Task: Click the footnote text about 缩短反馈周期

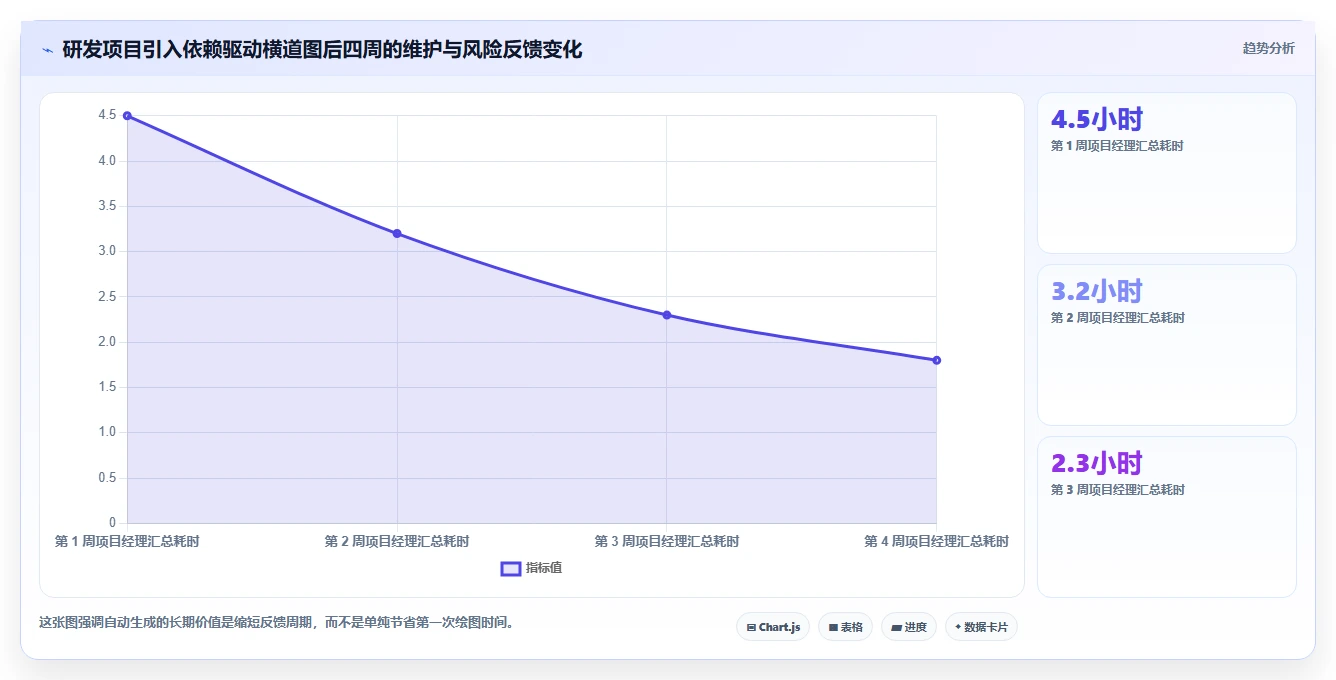Action: (277, 622)
